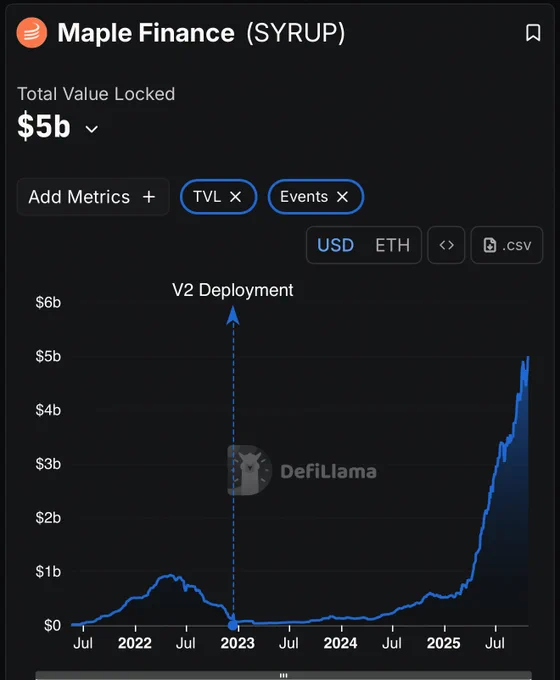Click the $3b y-axis label
Screen dimensions: 560x680
tap(48, 464)
